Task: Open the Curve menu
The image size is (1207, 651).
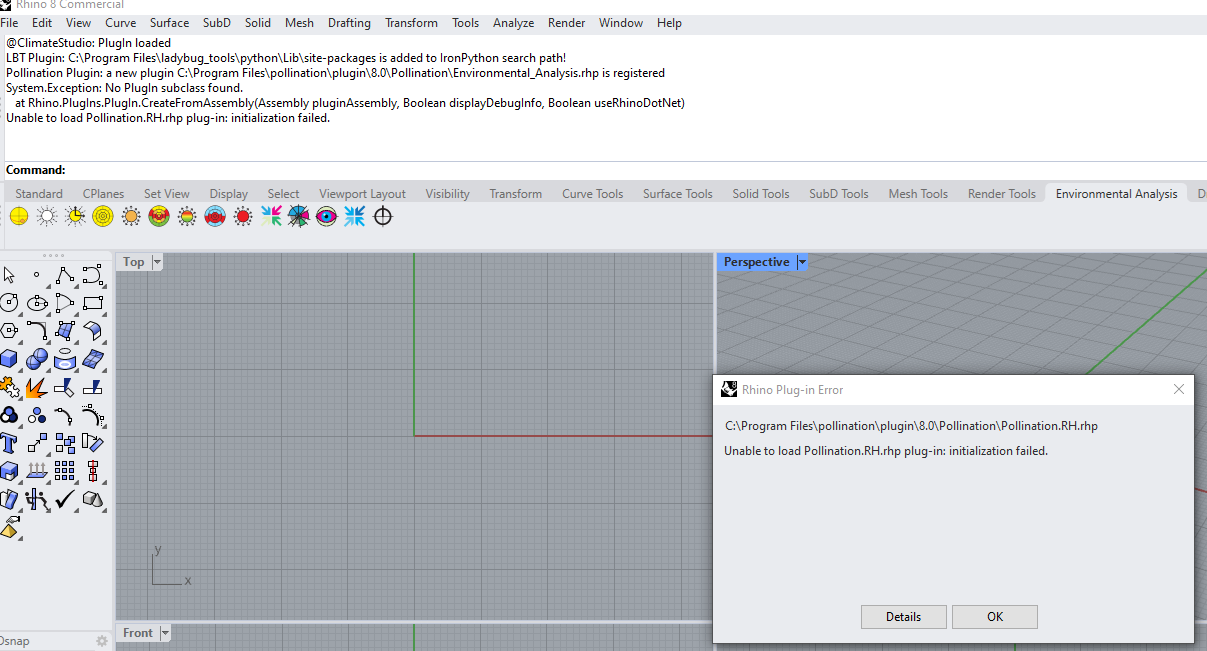Action: 121,23
